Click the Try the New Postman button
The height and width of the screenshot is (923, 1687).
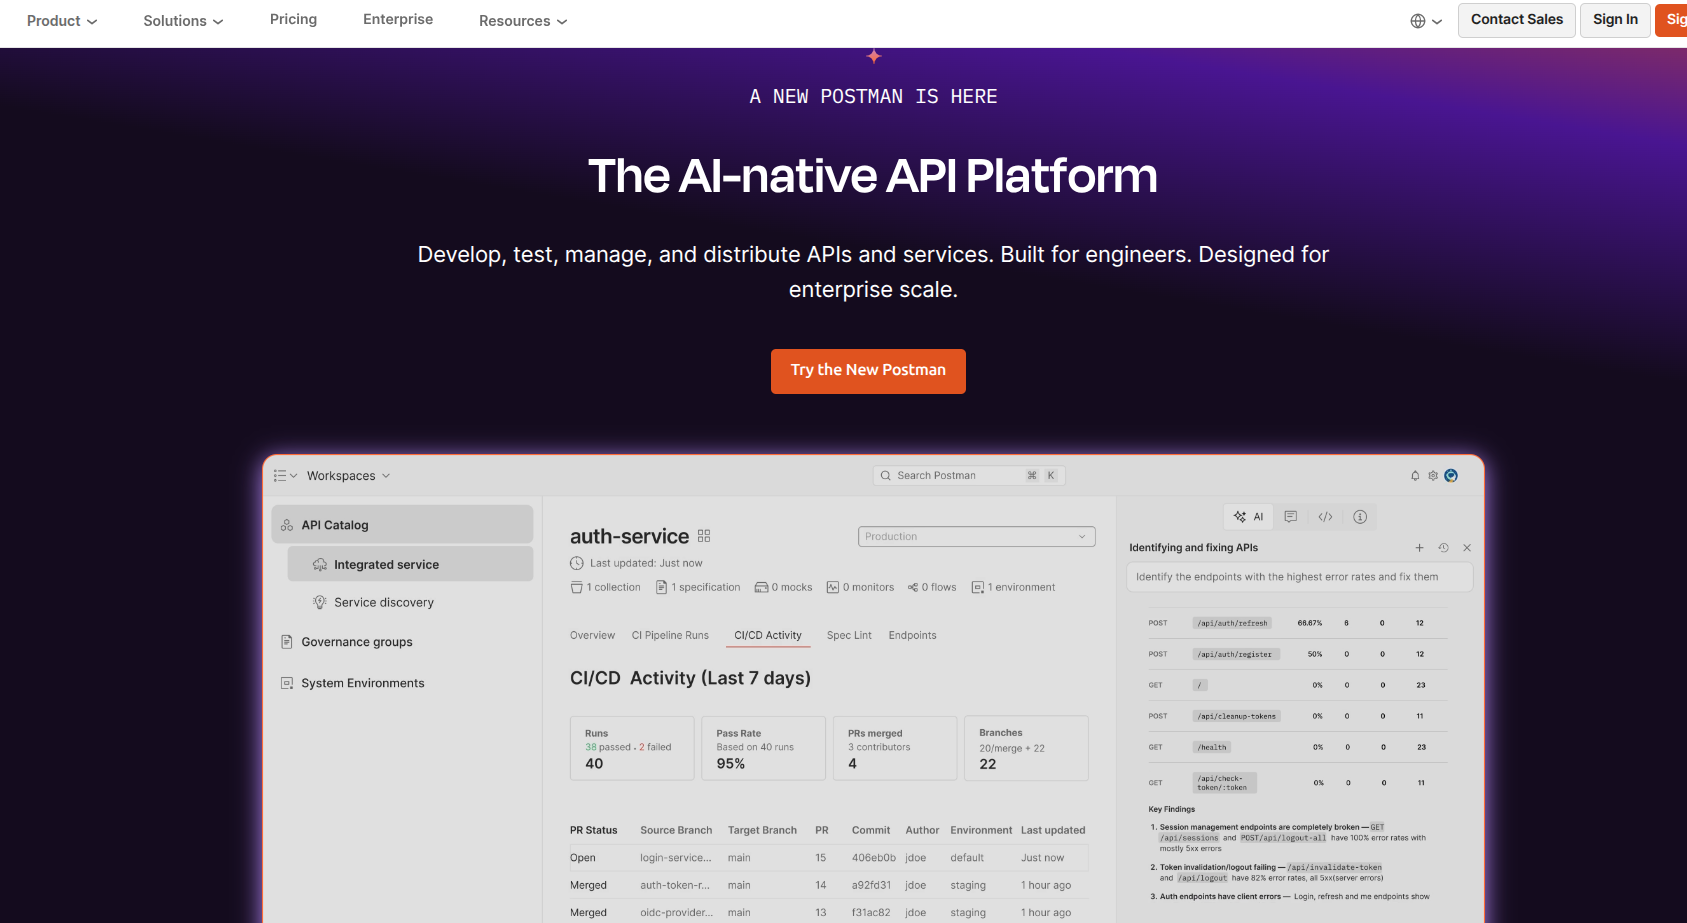point(868,371)
